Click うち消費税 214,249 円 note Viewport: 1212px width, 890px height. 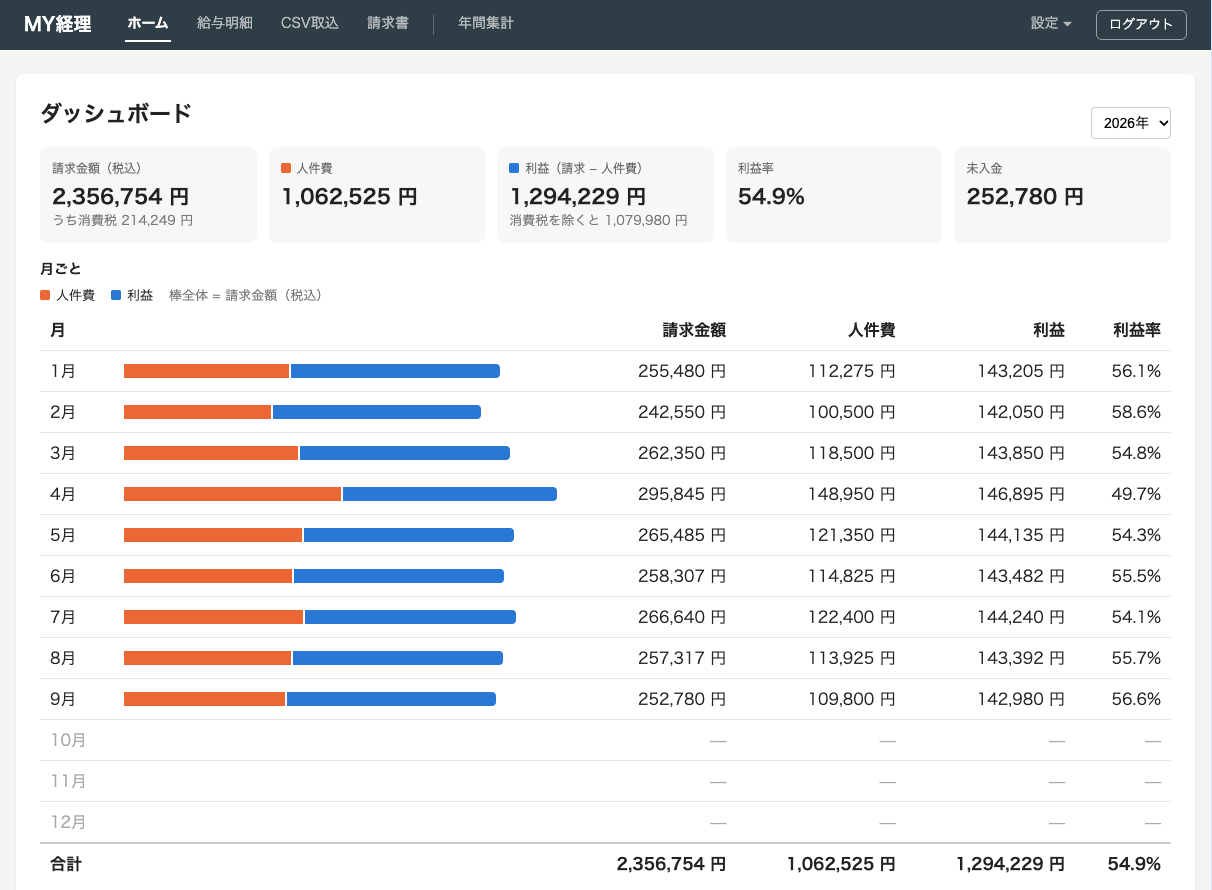point(123,220)
